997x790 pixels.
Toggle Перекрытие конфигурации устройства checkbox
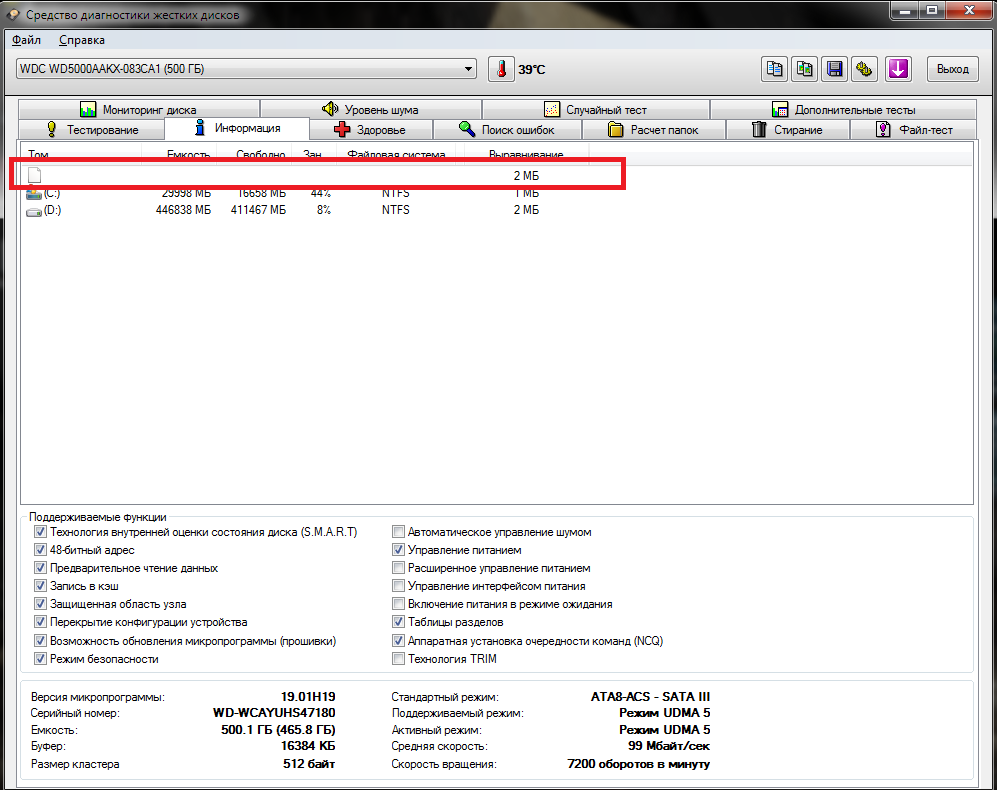coord(40,622)
